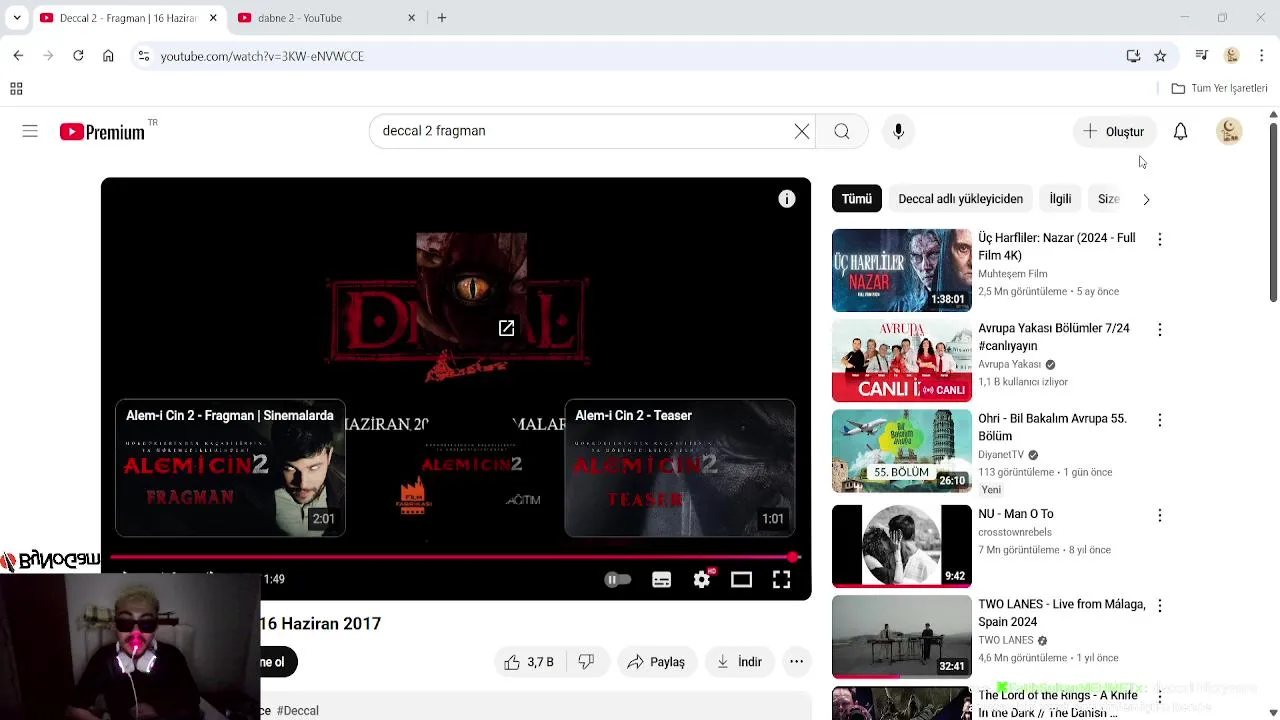Select the İlgili filter chip
Image resolution: width=1280 pixels, height=720 pixels.
click(x=1060, y=199)
